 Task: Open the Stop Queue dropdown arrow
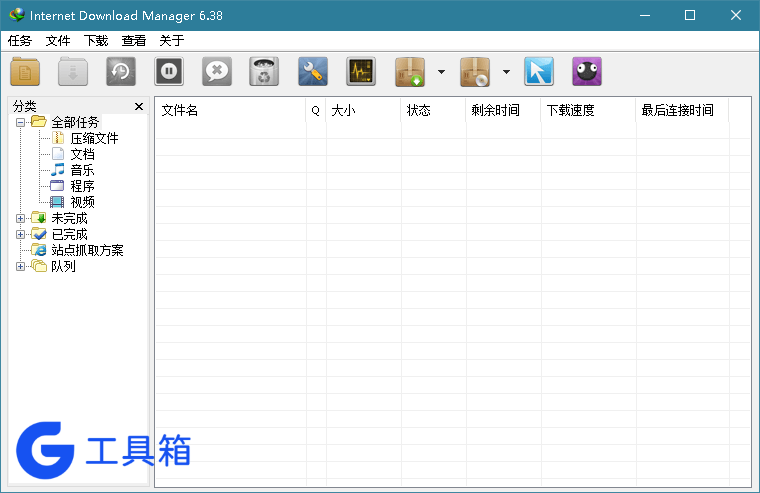[x=506, y=72]
